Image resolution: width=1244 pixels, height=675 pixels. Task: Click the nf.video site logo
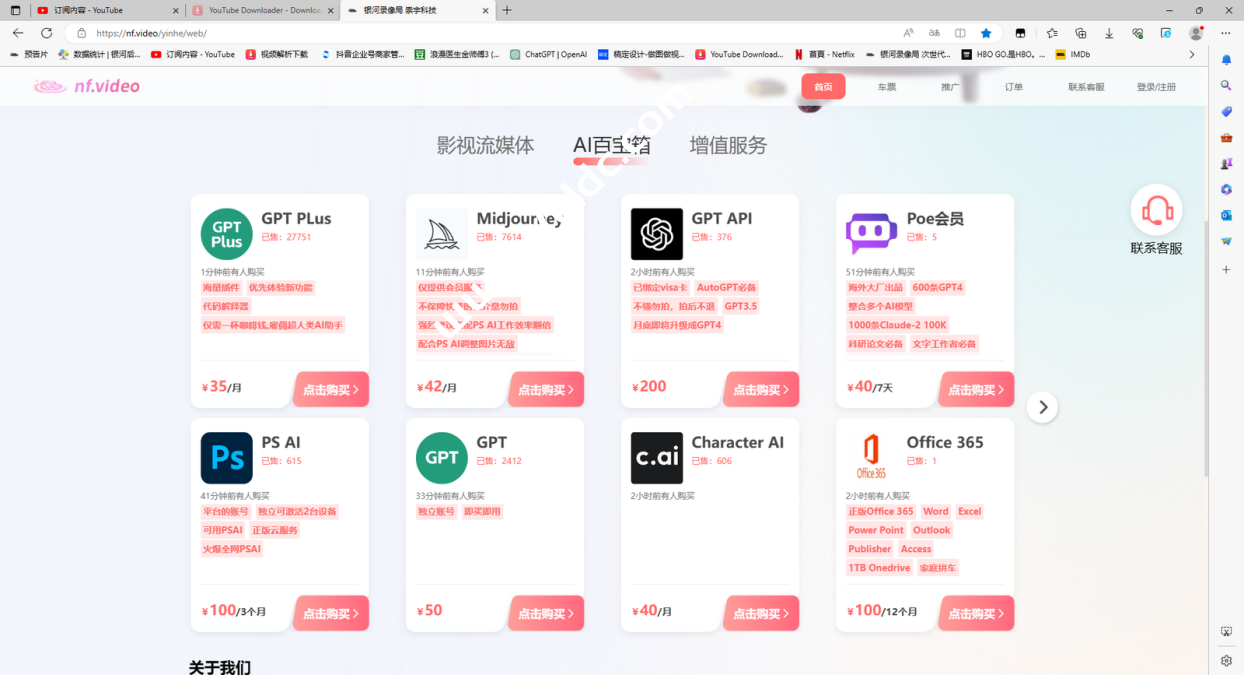87,86
